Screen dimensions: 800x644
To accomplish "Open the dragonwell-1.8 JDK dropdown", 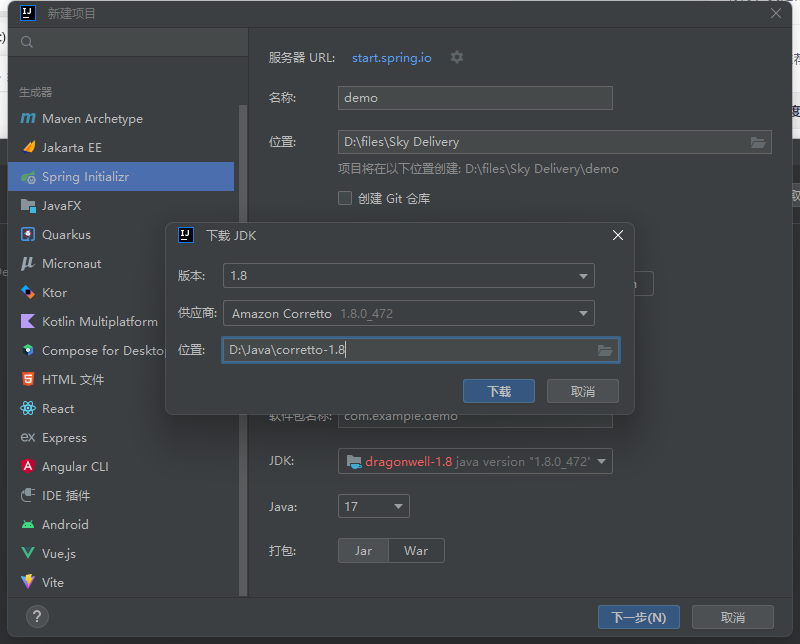I will point(475,461).
